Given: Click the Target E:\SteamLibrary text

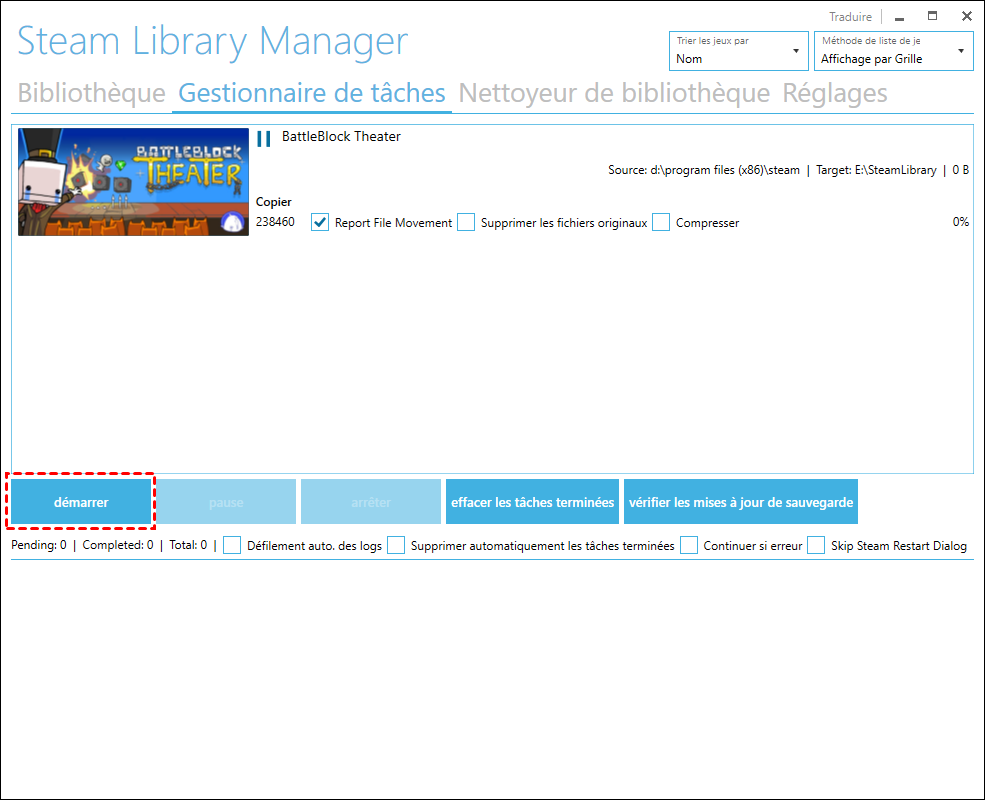Looking at the screenshot, I should pos(876,170).
